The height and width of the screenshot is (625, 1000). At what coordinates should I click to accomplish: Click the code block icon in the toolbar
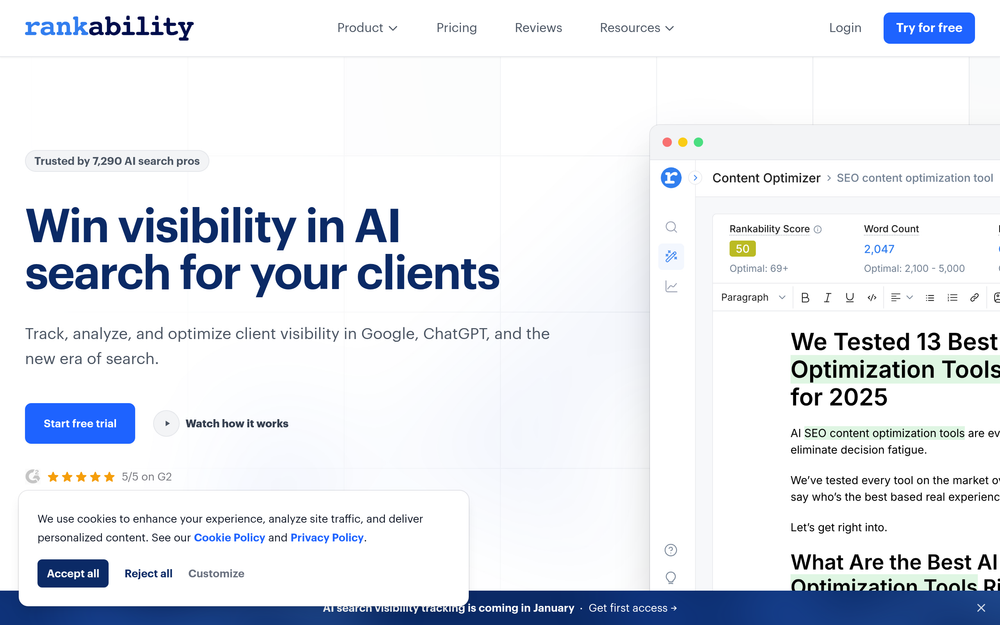[x=871, y=297]
